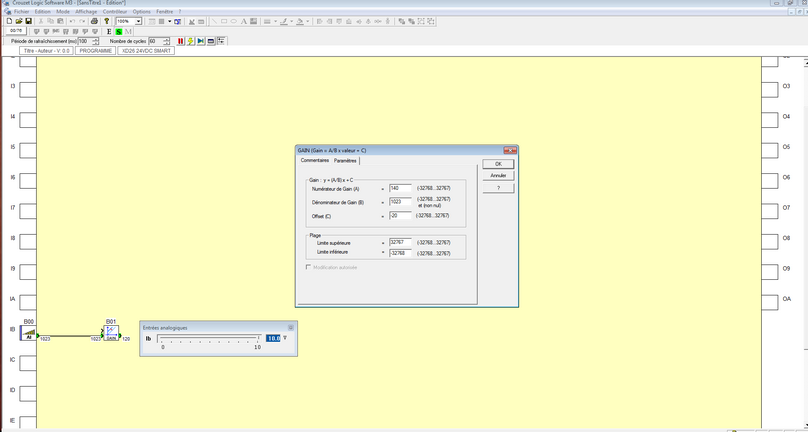Click the Annuler button
The height and width of the screenshot is (432, 808).
pos(497,176)
